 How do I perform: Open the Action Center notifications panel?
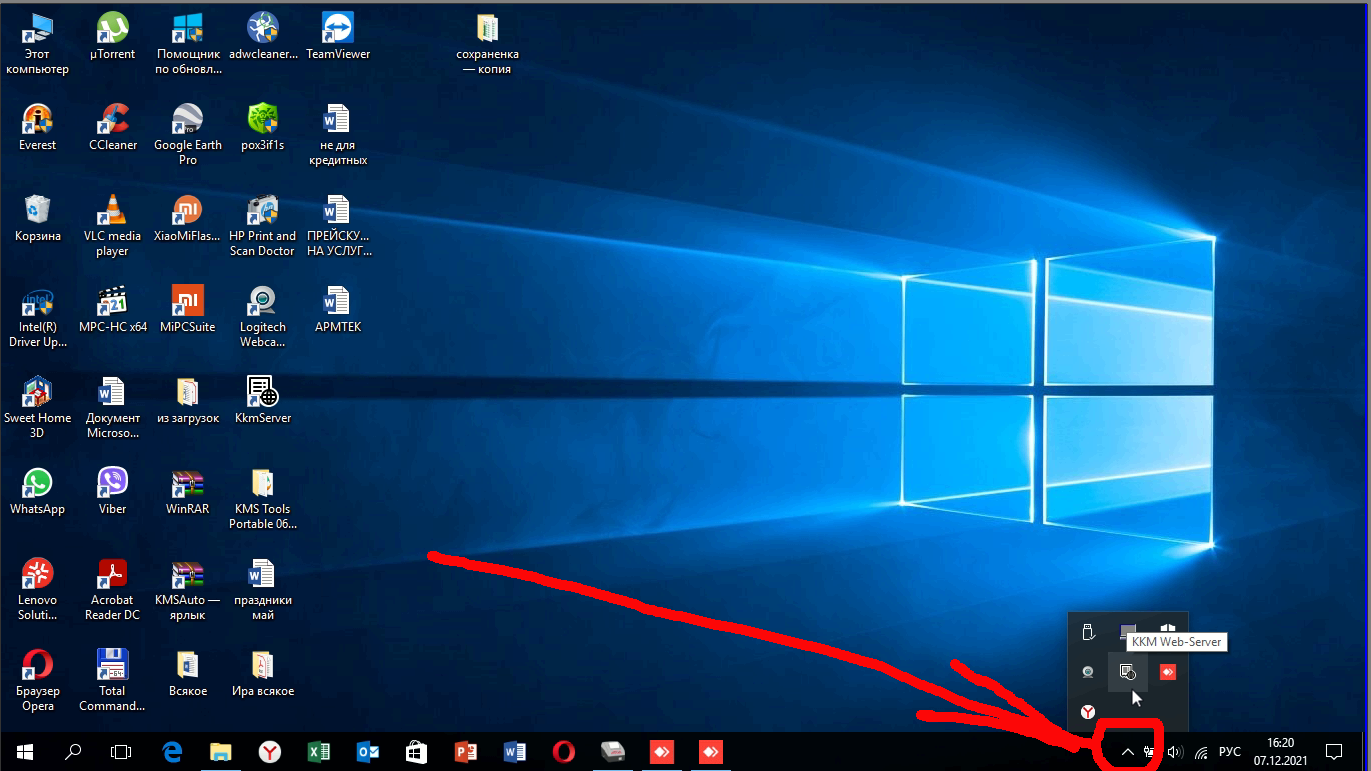[x=1333, y=751]
